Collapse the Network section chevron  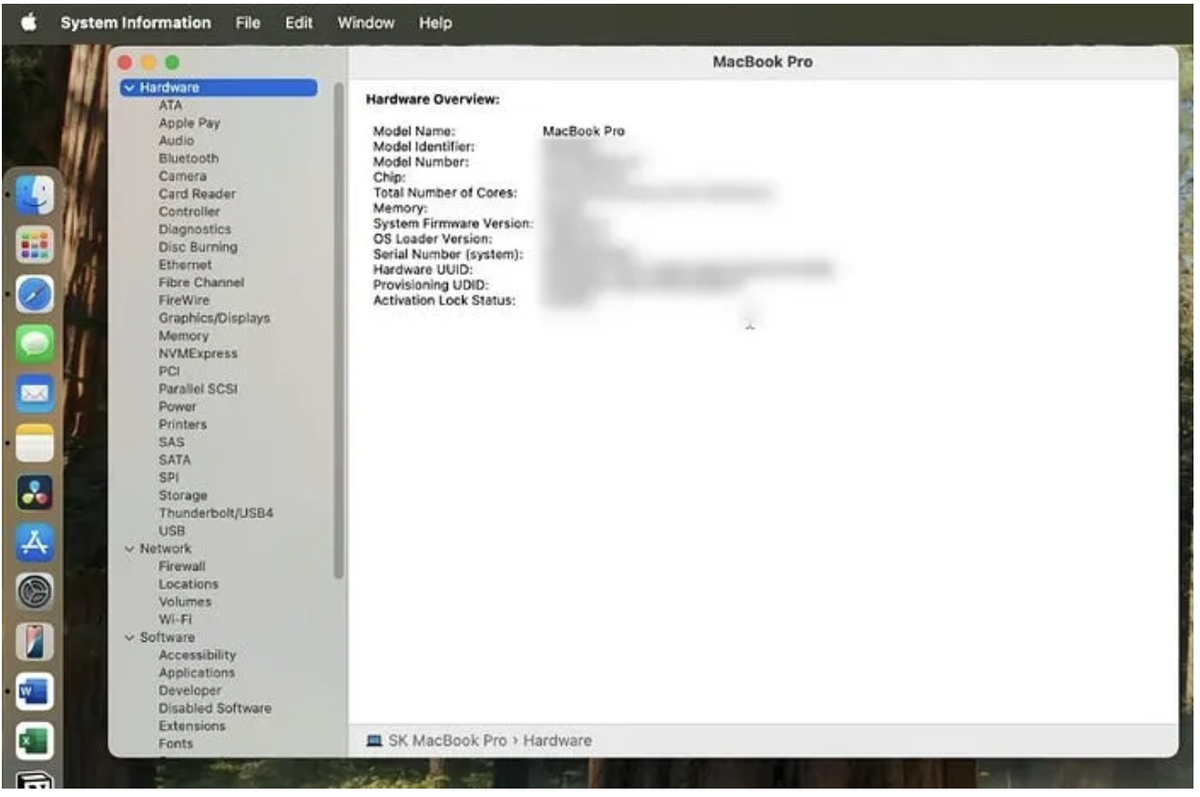(x=129, y=549)
